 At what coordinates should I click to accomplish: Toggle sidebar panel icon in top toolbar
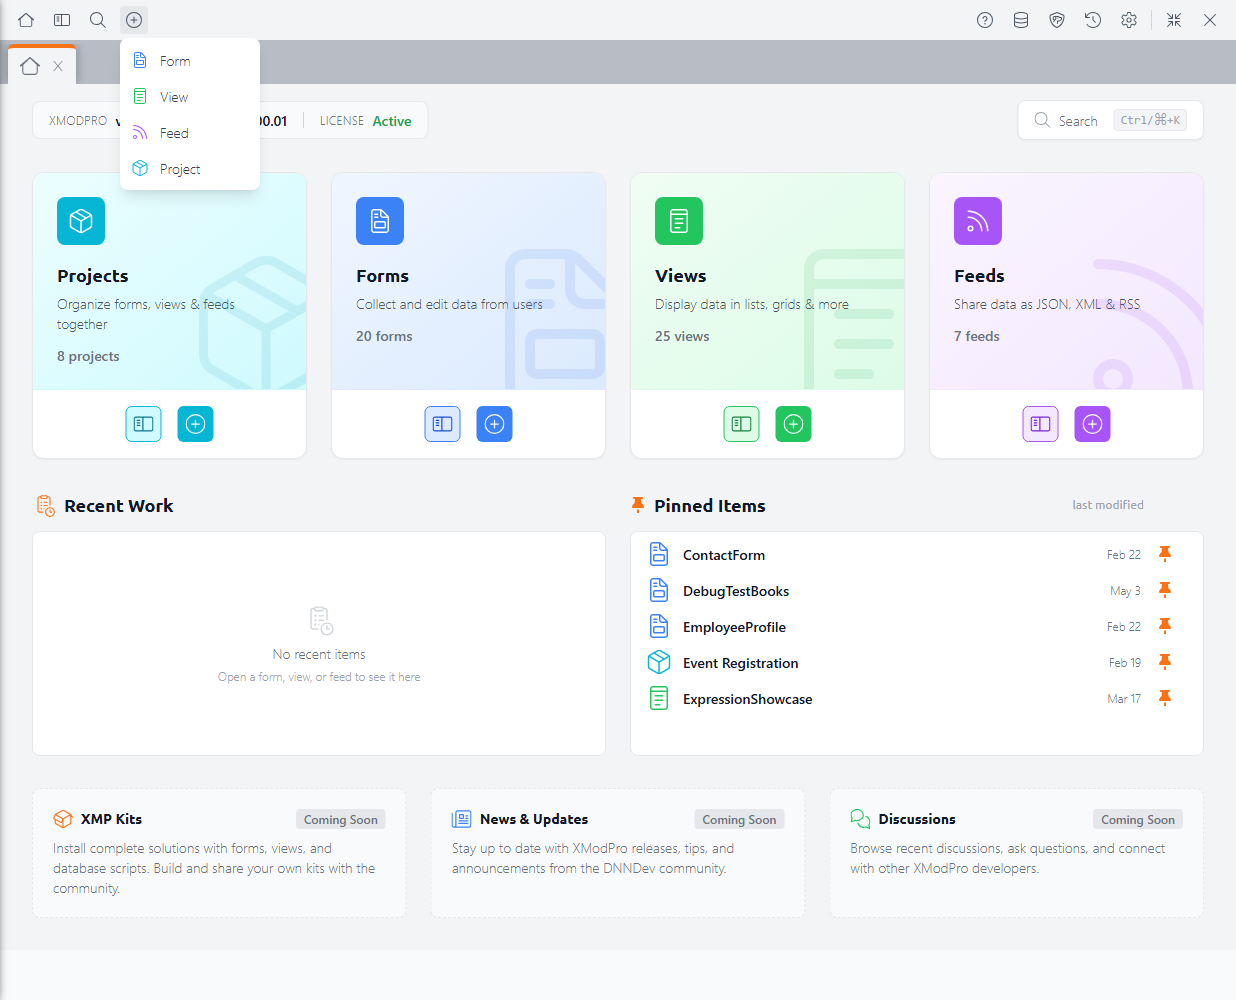pyautogui.click(x=62, y=20)
